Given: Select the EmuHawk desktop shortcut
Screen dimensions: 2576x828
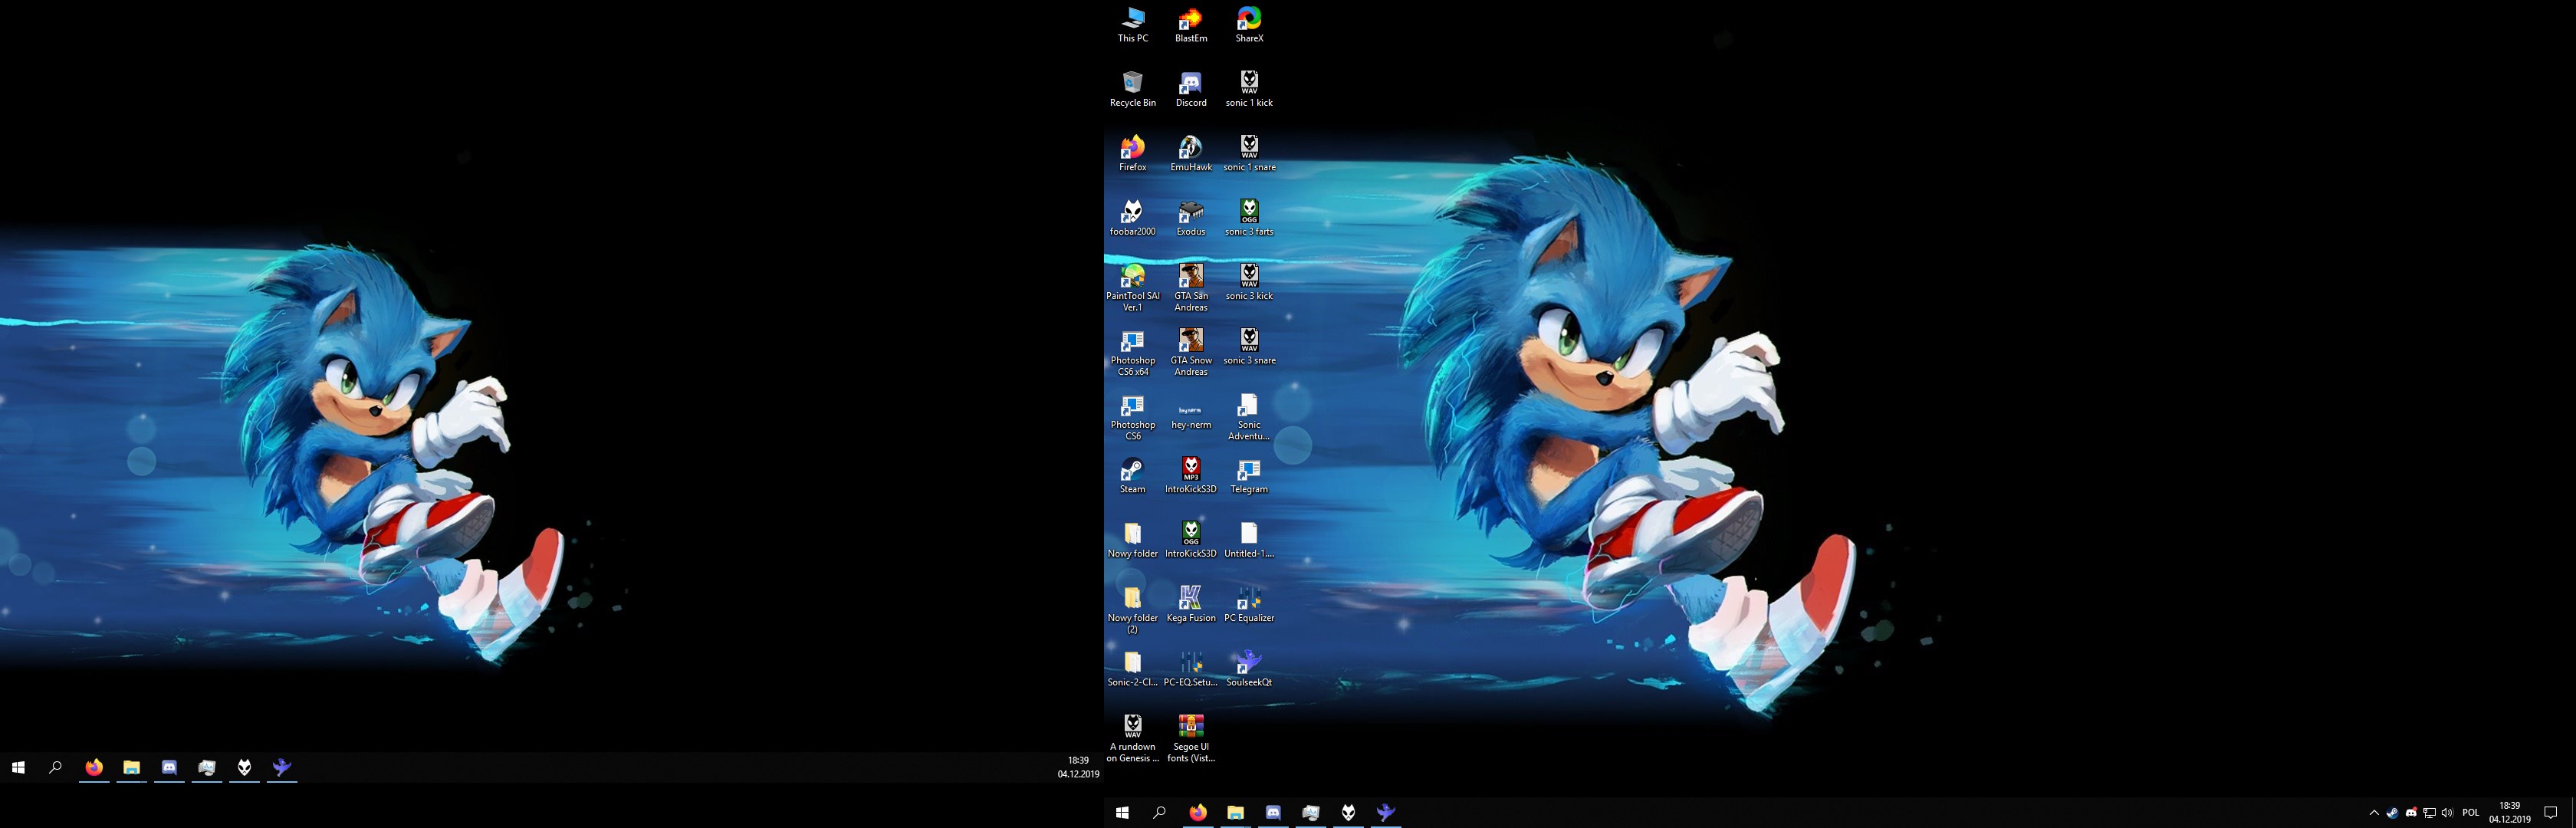Looking at the screenshot, I should point(1190,154).
